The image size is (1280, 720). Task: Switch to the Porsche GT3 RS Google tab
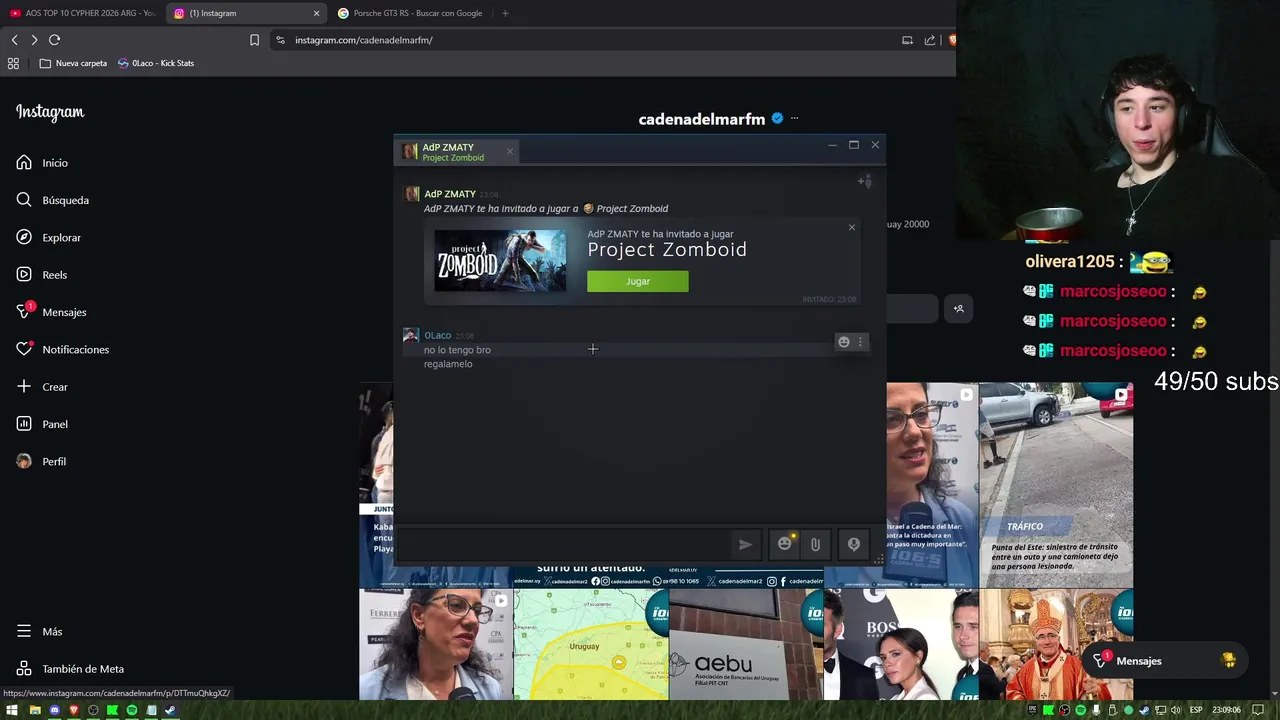(x=410, y=13)
